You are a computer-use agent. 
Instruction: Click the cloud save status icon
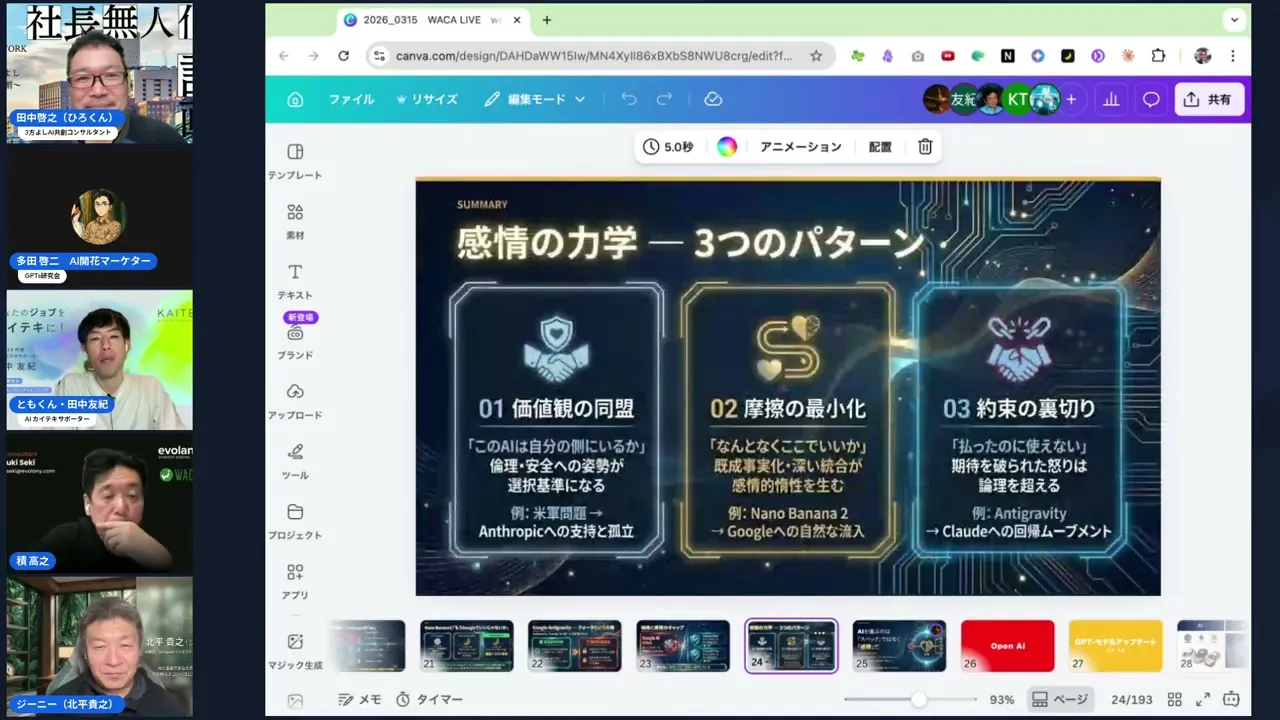713,99
